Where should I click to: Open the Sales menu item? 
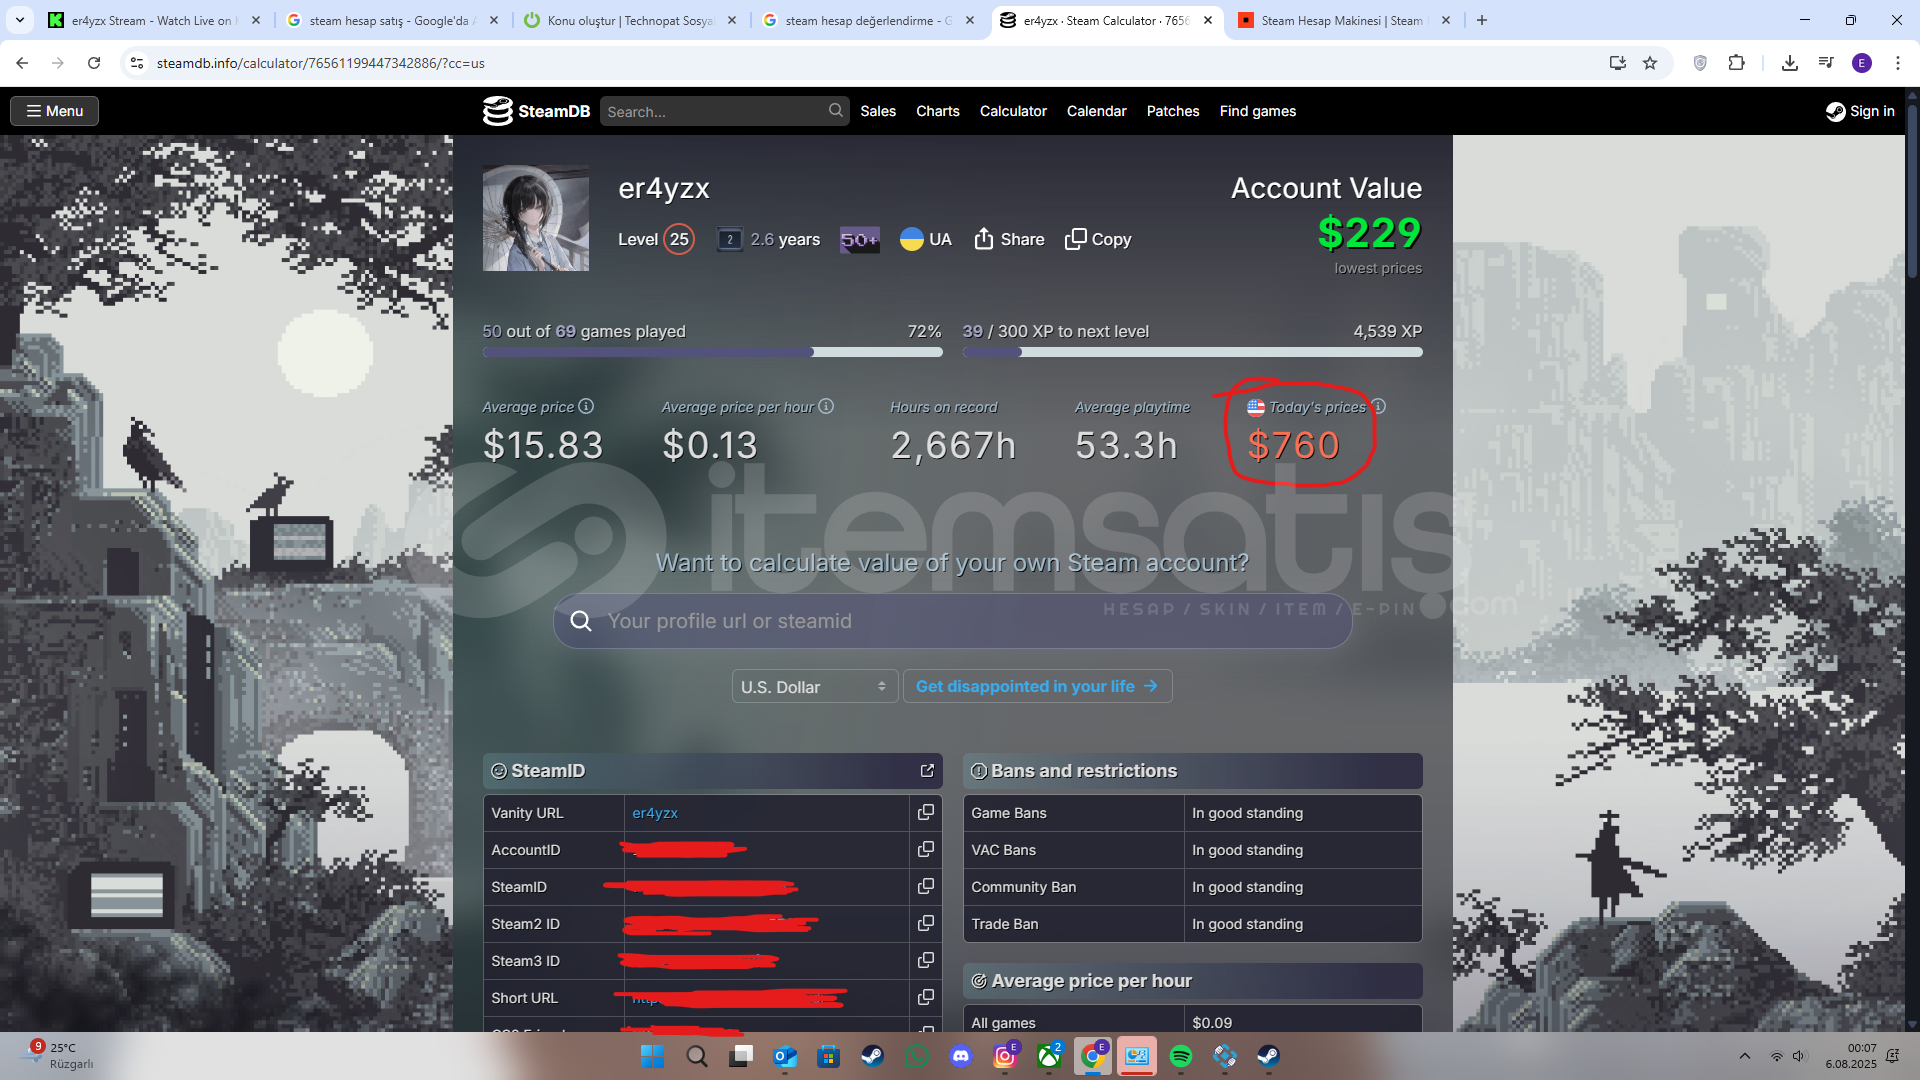(x=878, y=111)
